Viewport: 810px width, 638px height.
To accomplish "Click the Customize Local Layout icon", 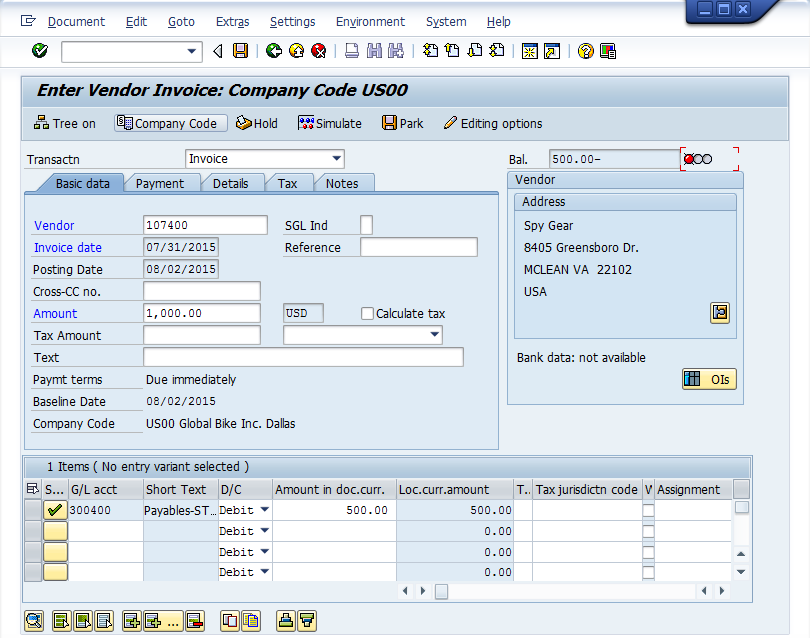I will 608,51.
